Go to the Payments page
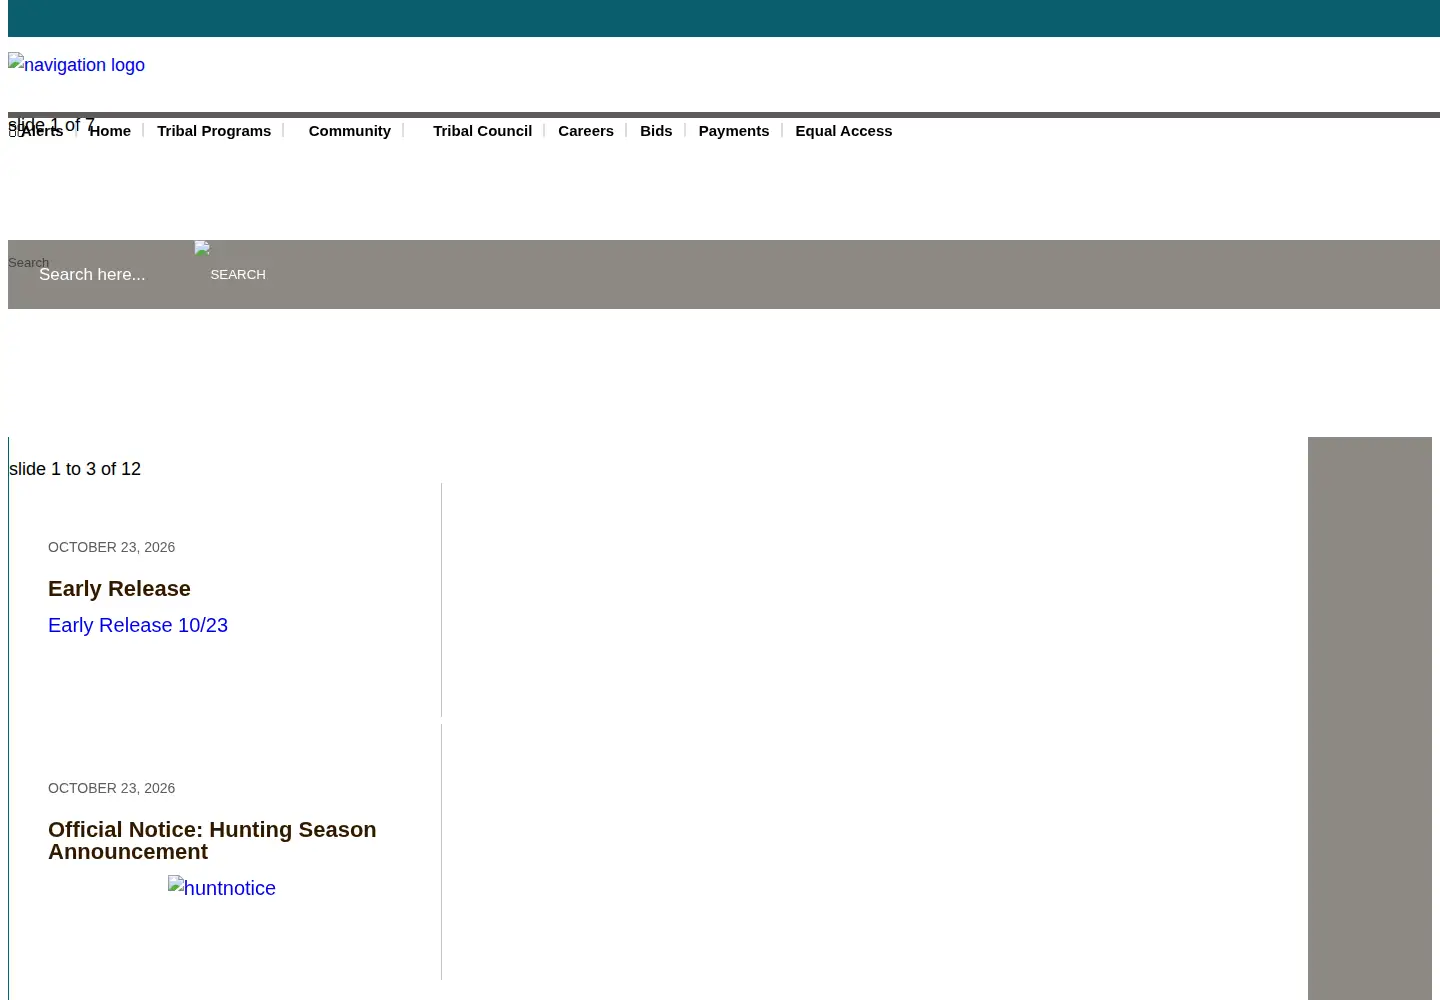The height and width of the screenshot is (1000, 1440). coord(734,131)
